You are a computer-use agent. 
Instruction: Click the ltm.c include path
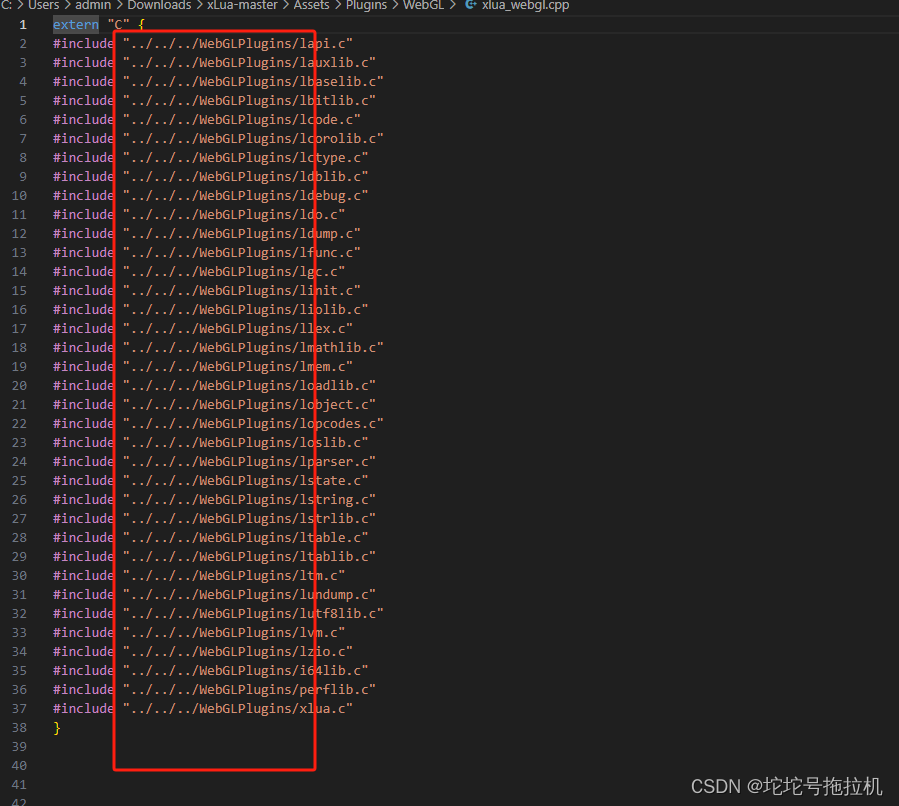234,576
